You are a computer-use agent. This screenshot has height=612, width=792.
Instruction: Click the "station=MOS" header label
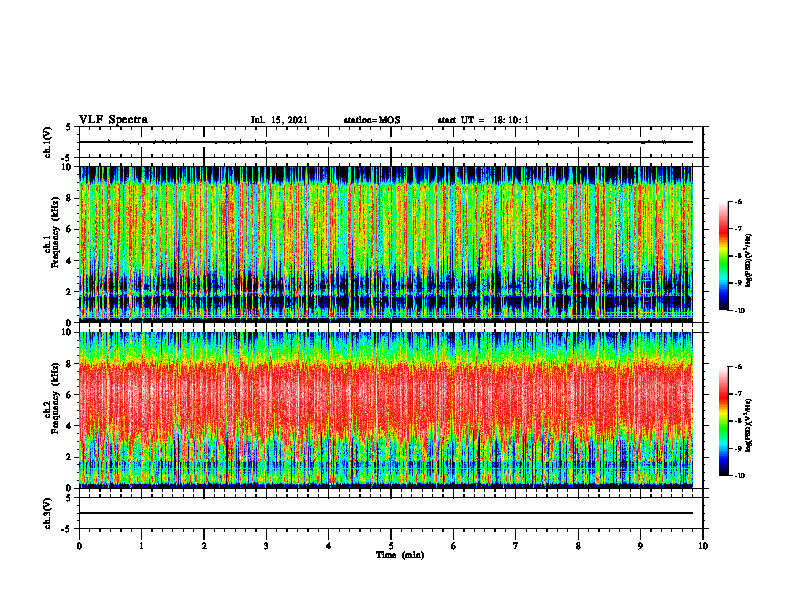pos(372,120)
